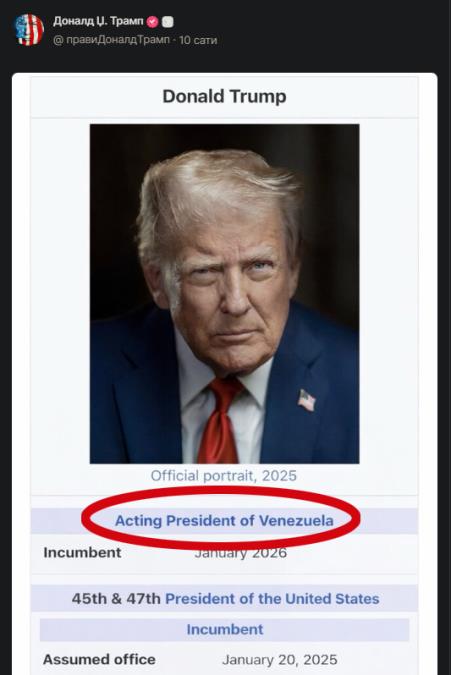Click the January 20, 2025 date
This screenshot has height=675, width=451.
click(280, 660)
